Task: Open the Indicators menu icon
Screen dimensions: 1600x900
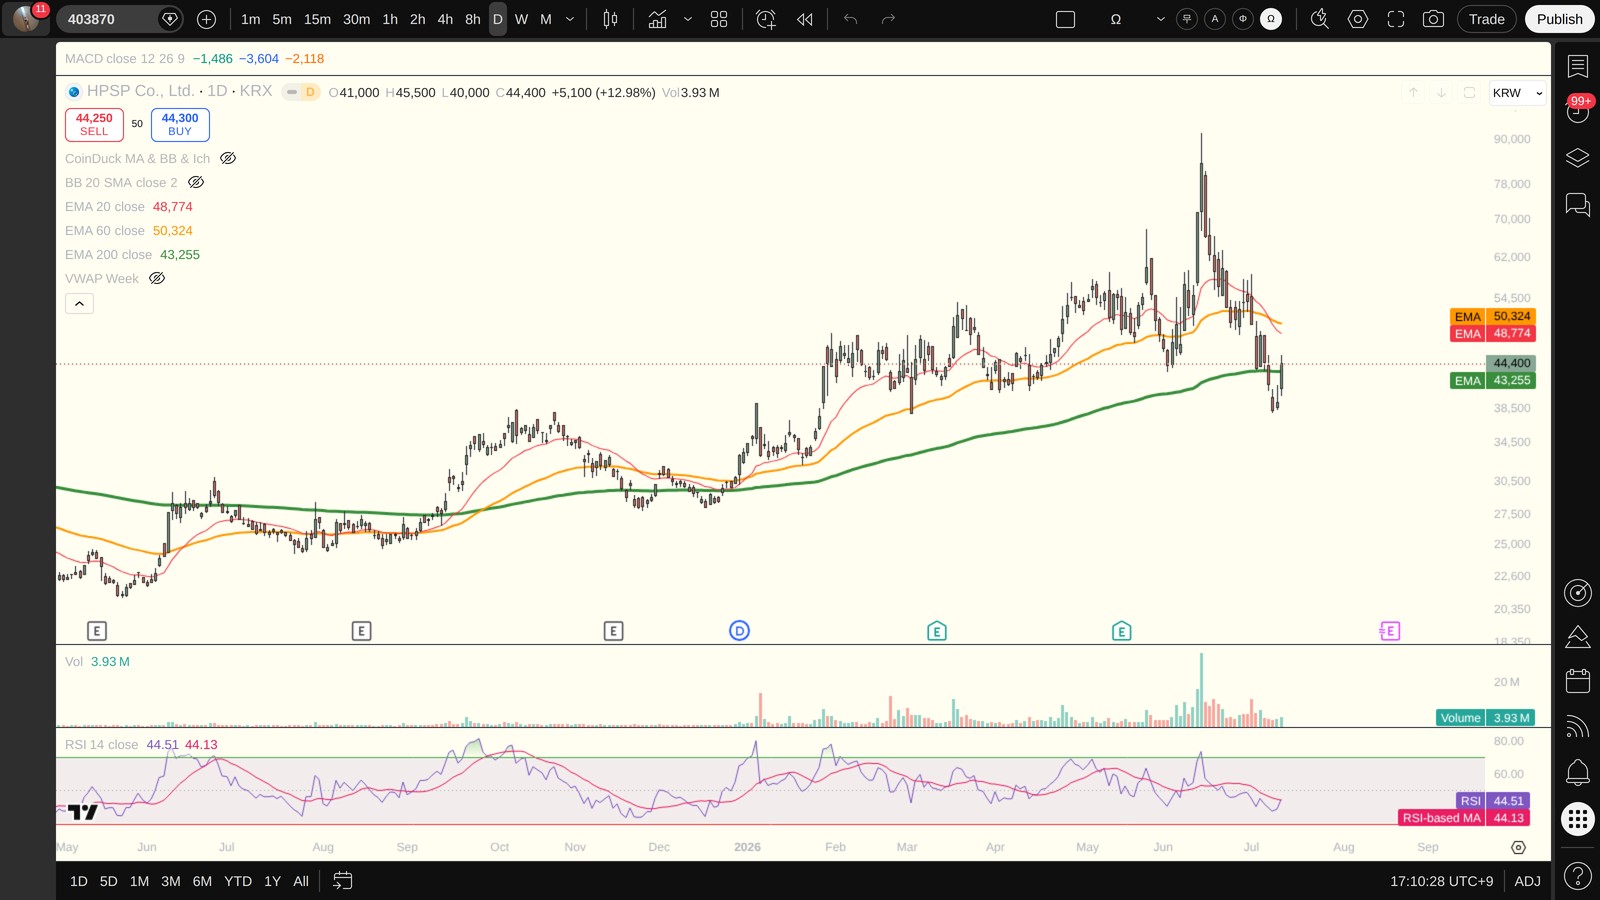Action: coord(657,19)
